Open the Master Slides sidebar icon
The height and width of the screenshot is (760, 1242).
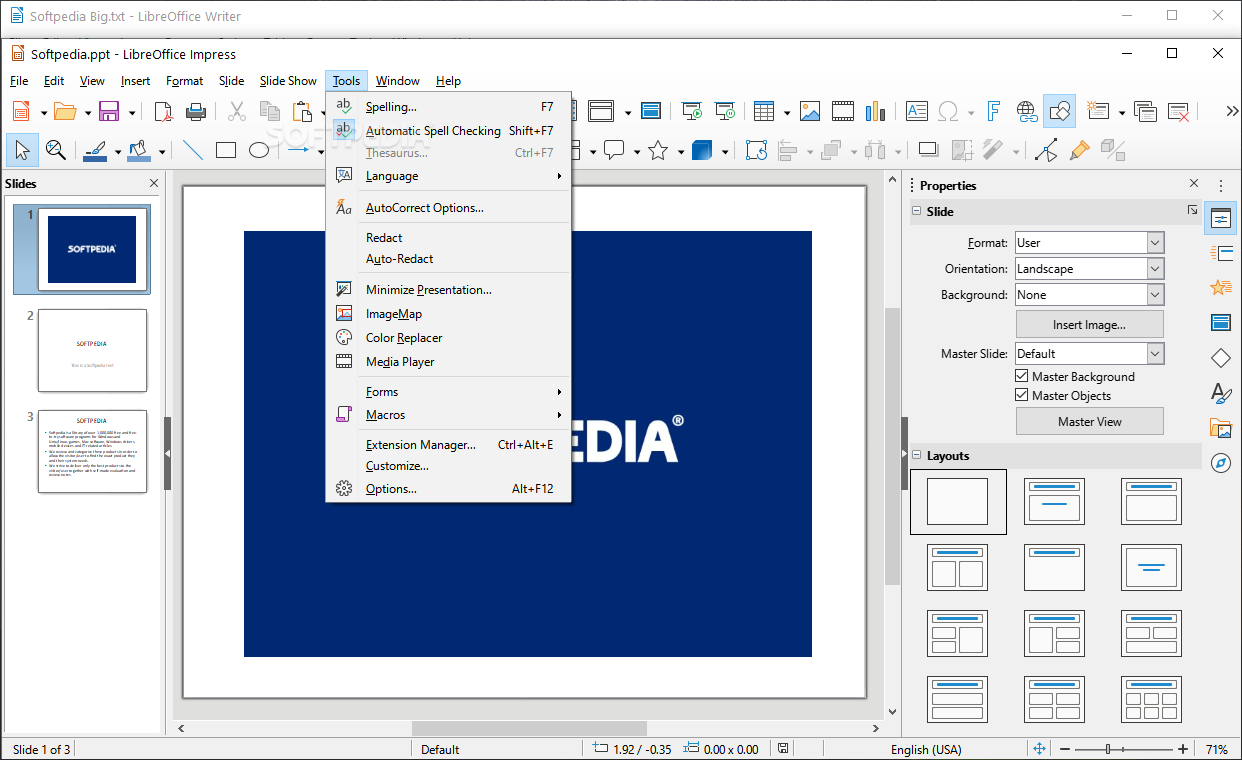click(1220, 322)
